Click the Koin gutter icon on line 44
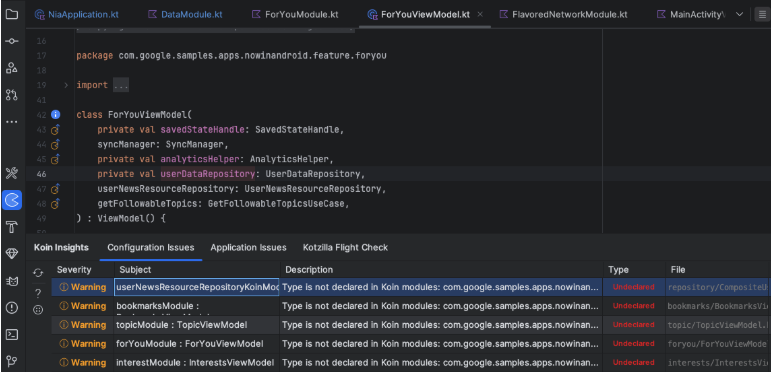The height and width of the screenshot is (372, 771). pos(55,144)
